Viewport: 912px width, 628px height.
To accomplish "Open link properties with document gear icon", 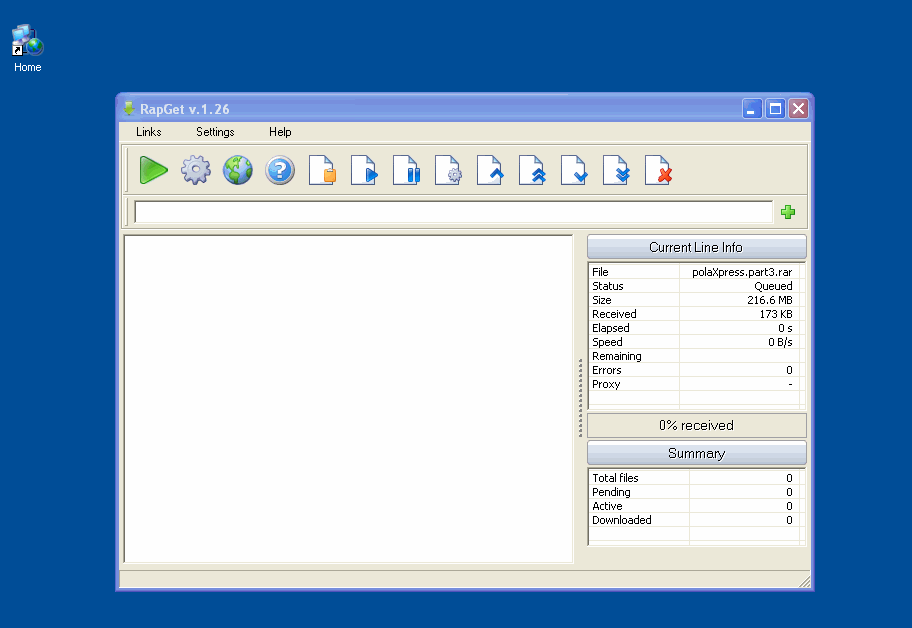I will tap(448, 170).
